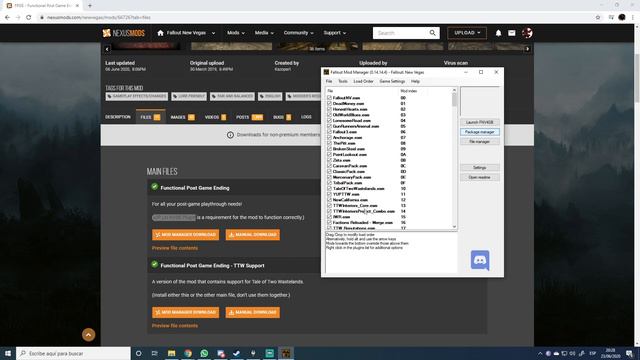Click Mod Manager Download for TTW Support file
This screenshot has height=360, width=640.
185,312
